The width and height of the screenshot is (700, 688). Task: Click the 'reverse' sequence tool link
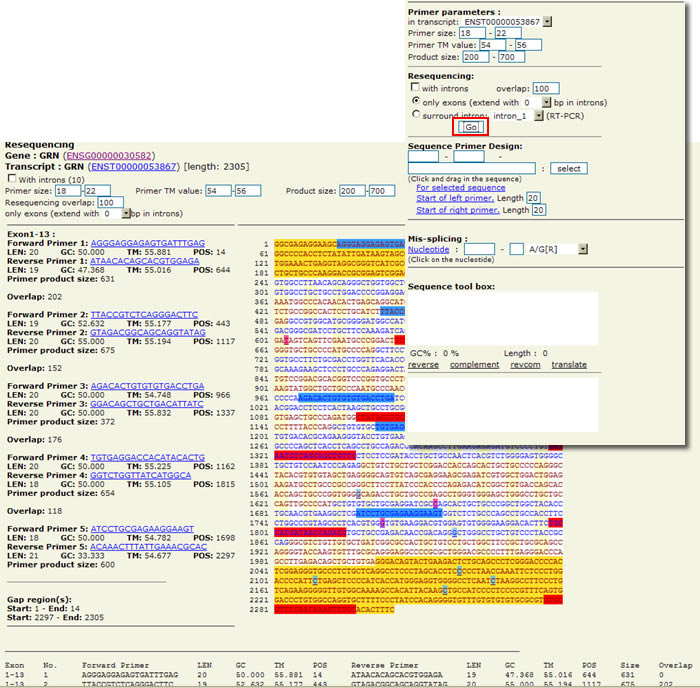tap(423, 364)
